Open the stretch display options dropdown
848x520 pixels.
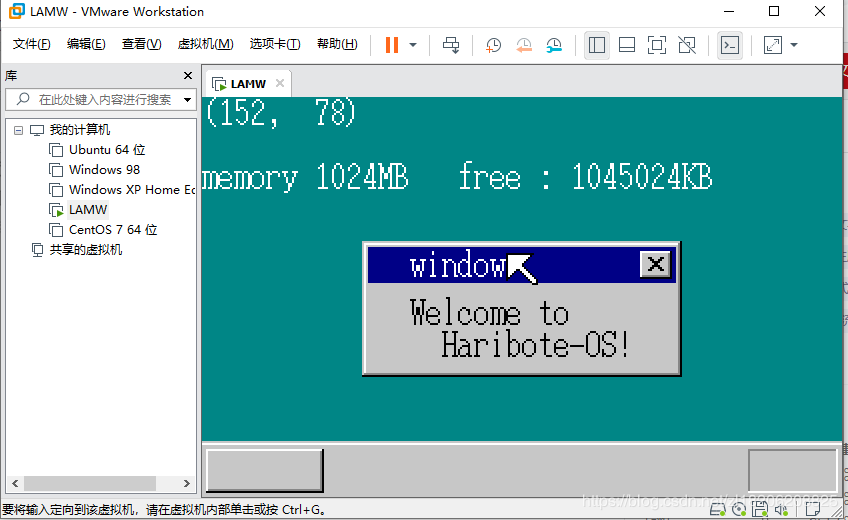point(794,45)
